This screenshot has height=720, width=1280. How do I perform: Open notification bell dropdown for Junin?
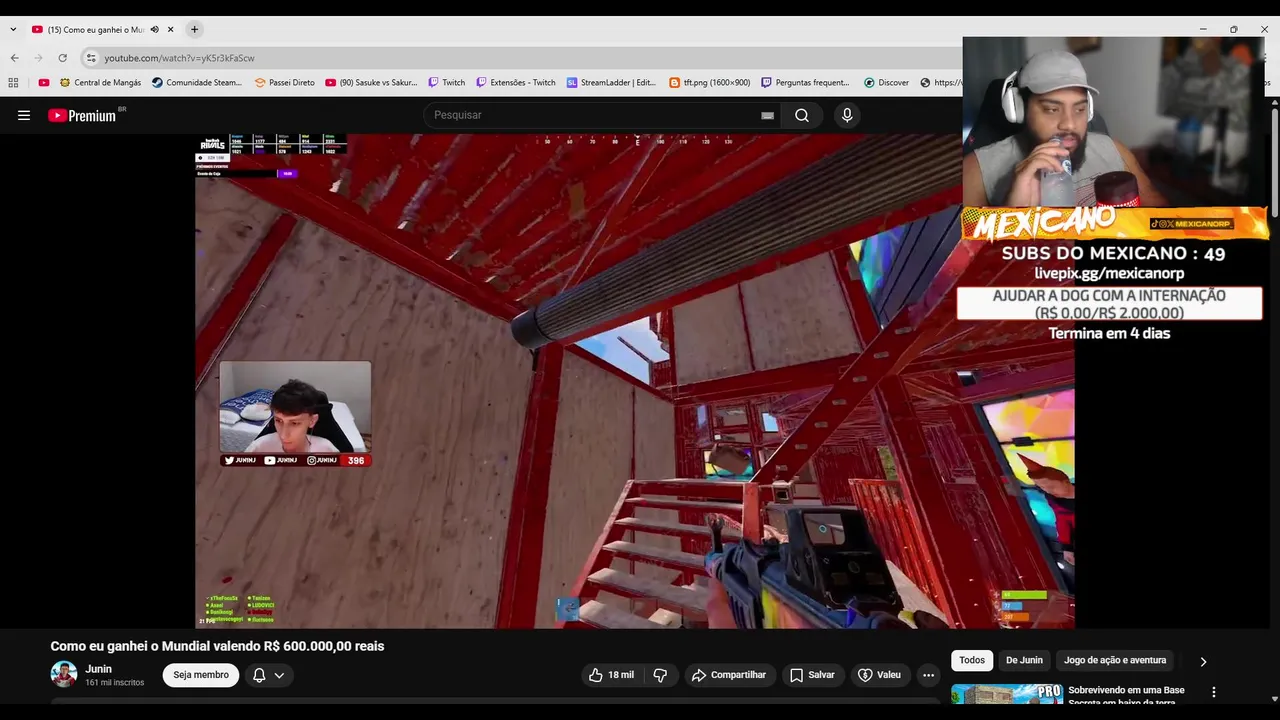(268, 675)
